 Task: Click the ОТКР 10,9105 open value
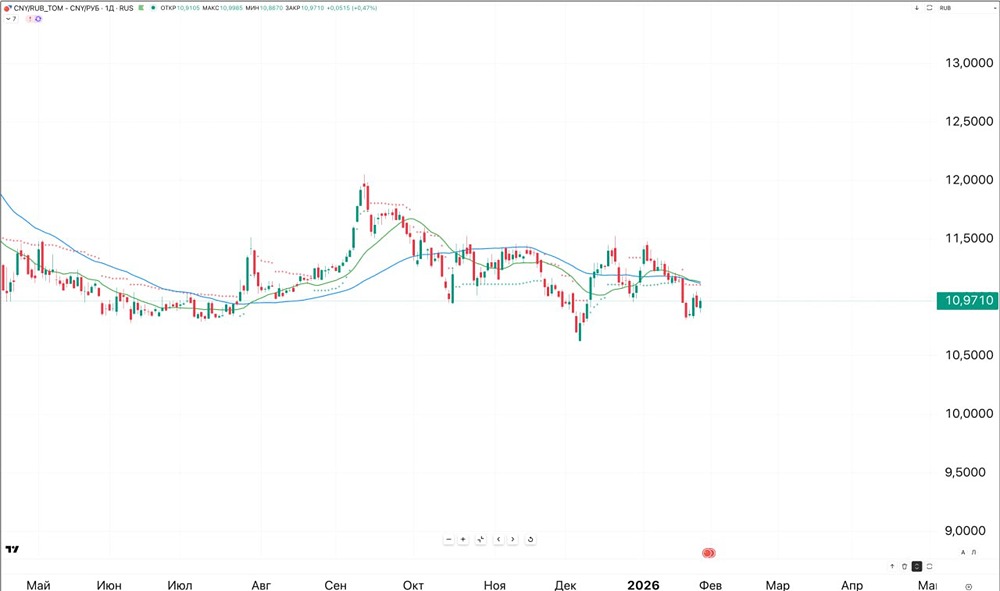coord(180,8)
